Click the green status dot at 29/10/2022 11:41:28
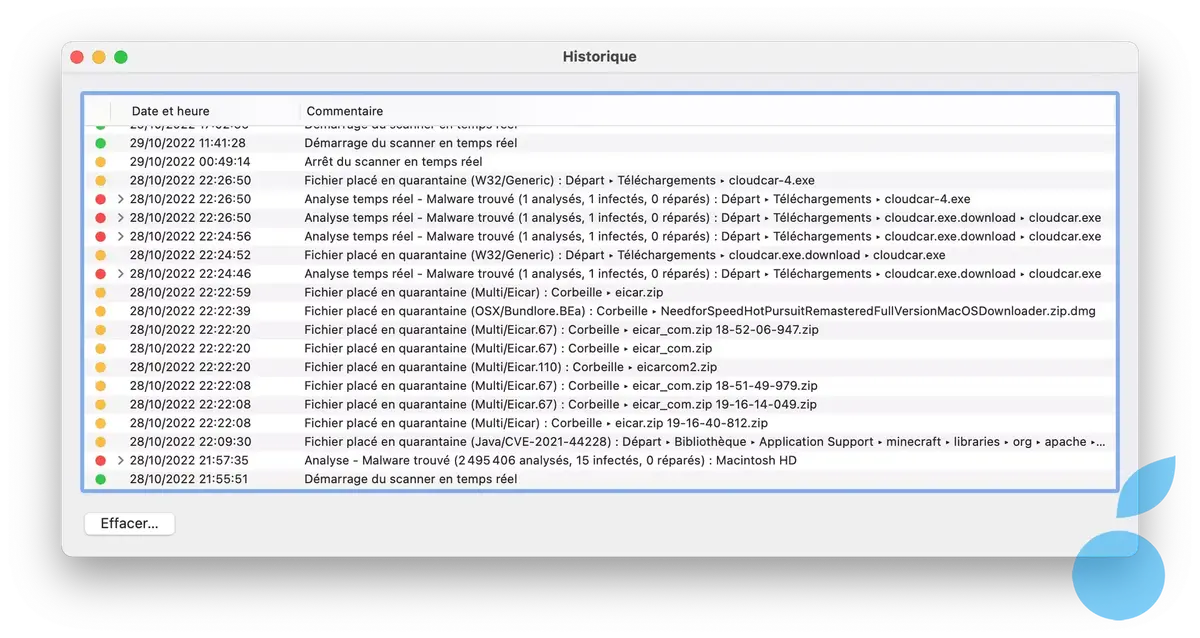 tap(100, 143)
